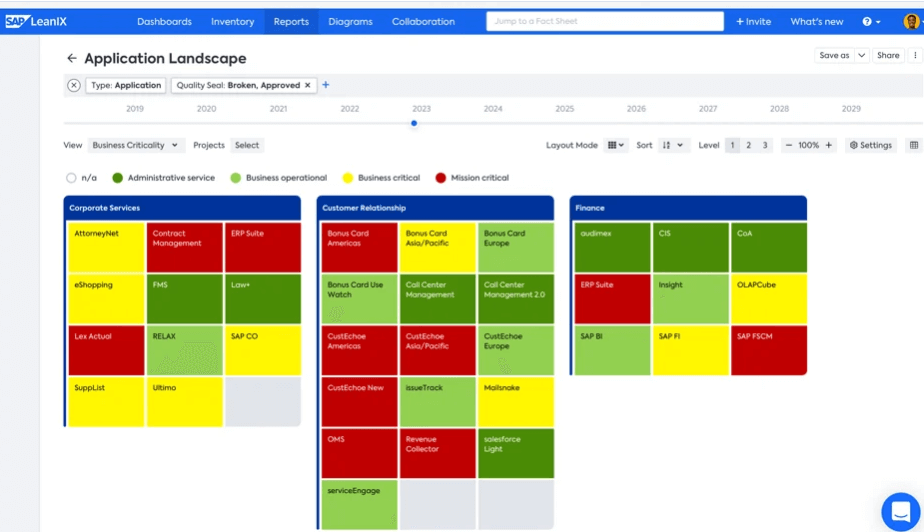Select level 3 view

coord(765,145)
